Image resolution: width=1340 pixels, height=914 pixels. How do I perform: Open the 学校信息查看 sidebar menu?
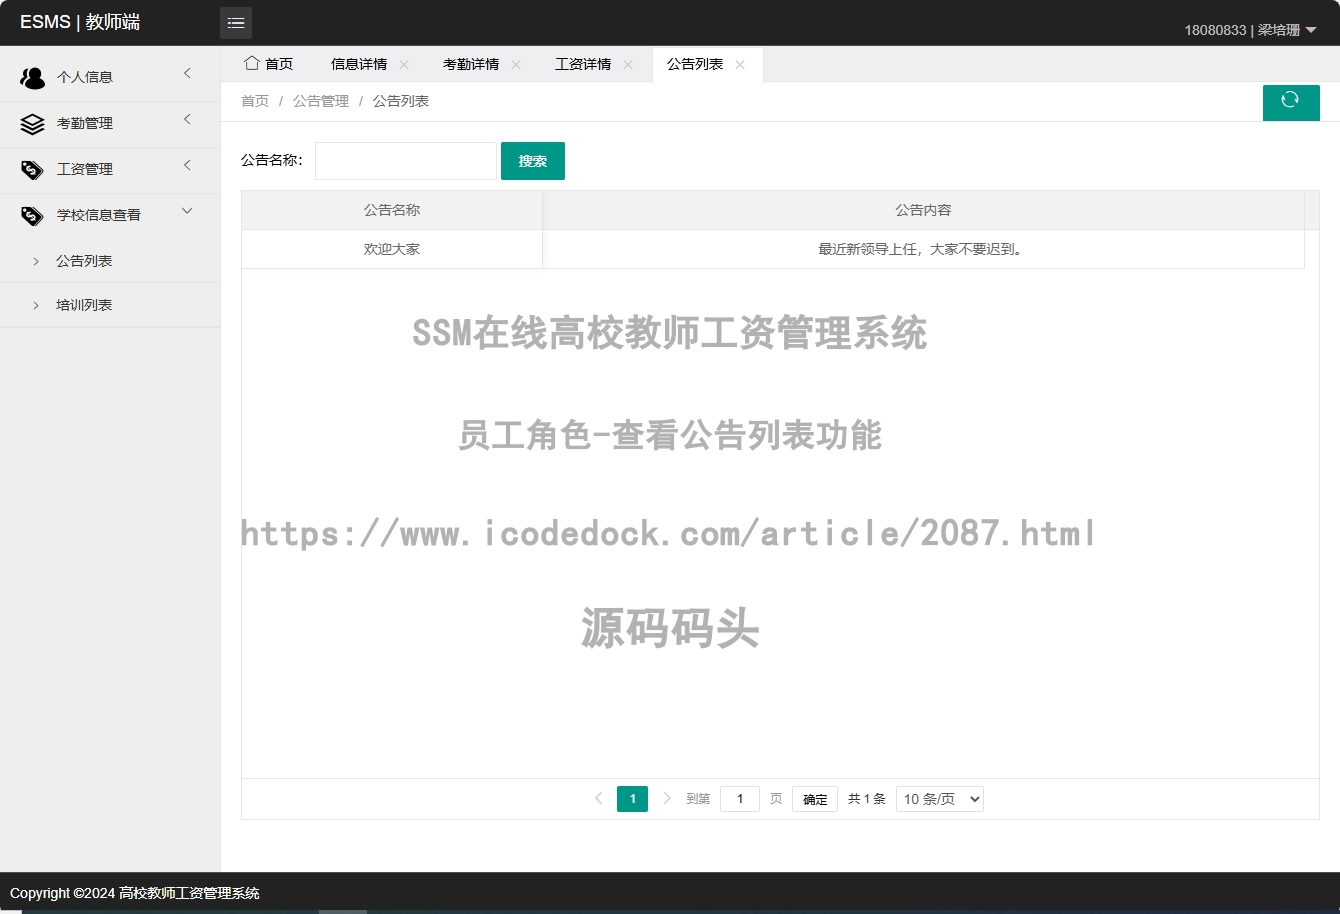[110, 215]
